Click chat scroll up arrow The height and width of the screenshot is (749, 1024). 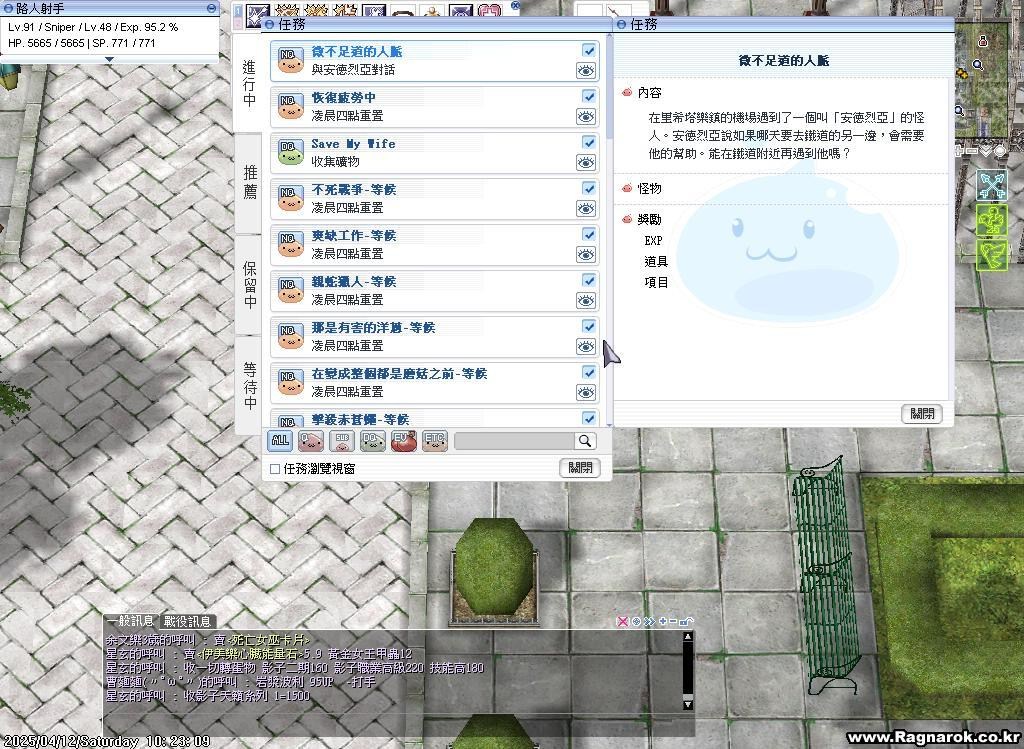click(687, 637)
